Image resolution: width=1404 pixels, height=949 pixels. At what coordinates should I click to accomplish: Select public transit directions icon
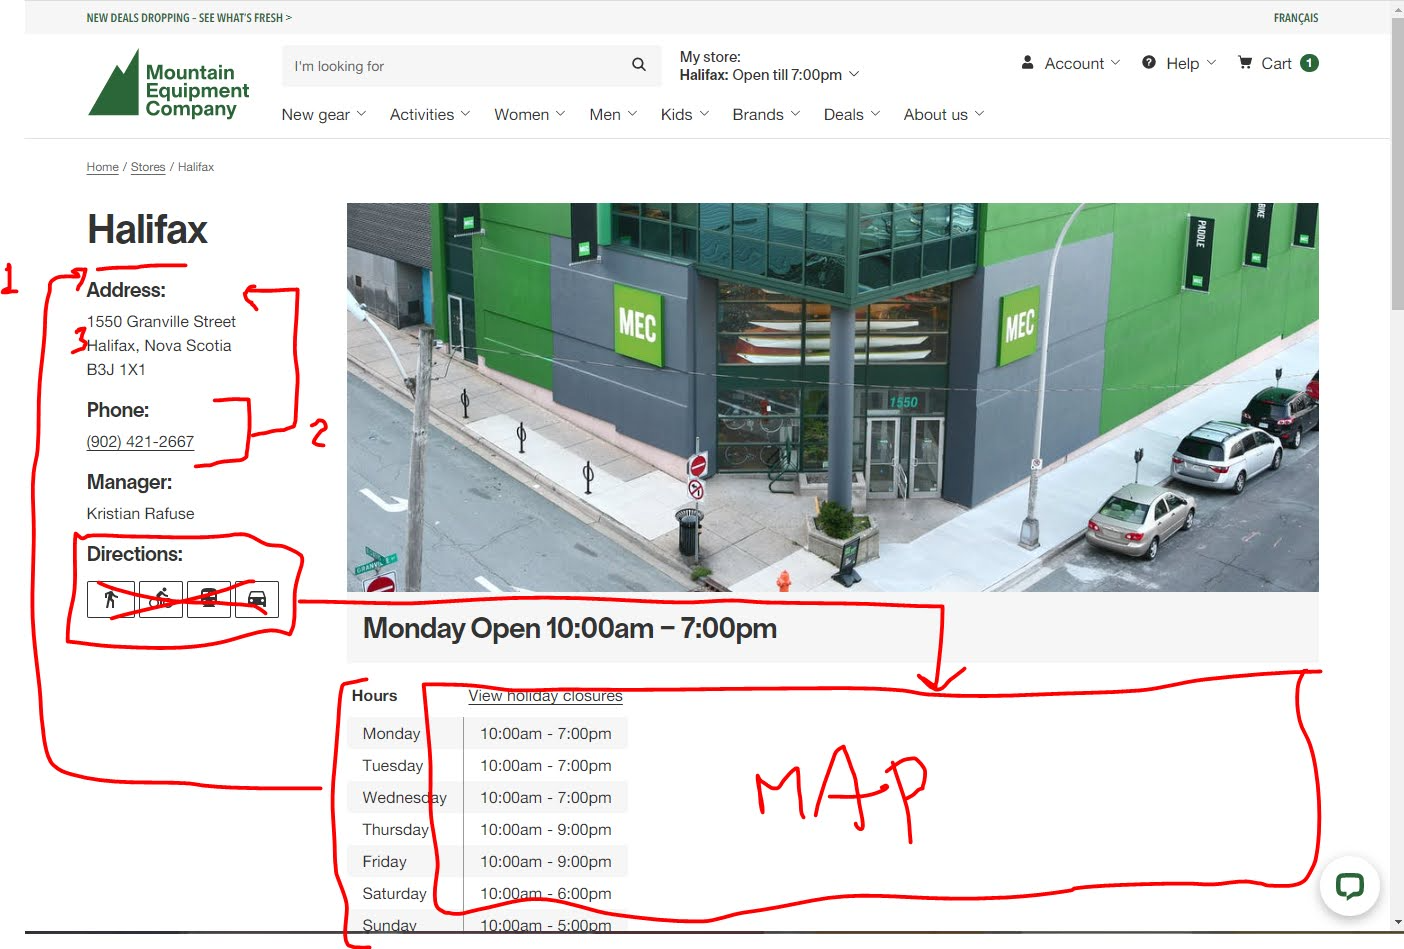(208, 599)
